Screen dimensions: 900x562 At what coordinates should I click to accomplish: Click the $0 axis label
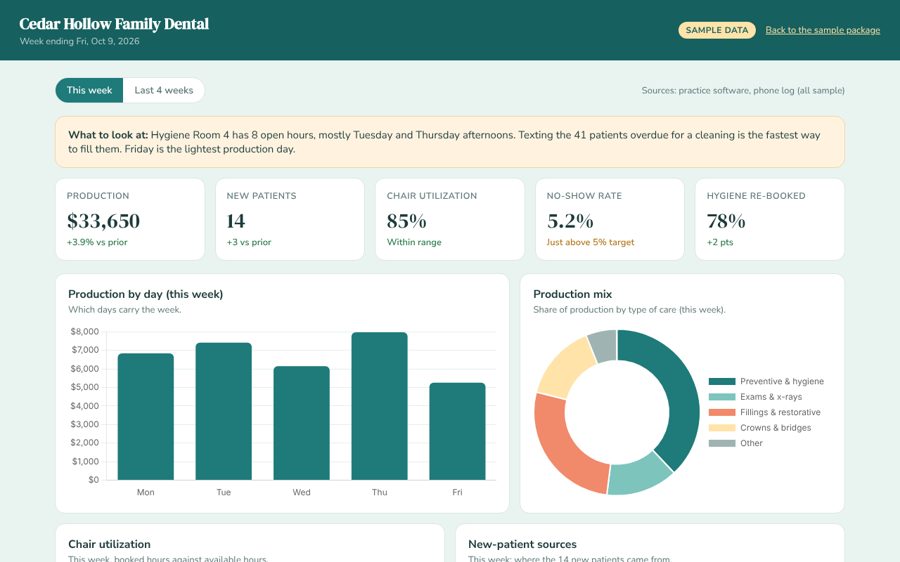[93, 479]
